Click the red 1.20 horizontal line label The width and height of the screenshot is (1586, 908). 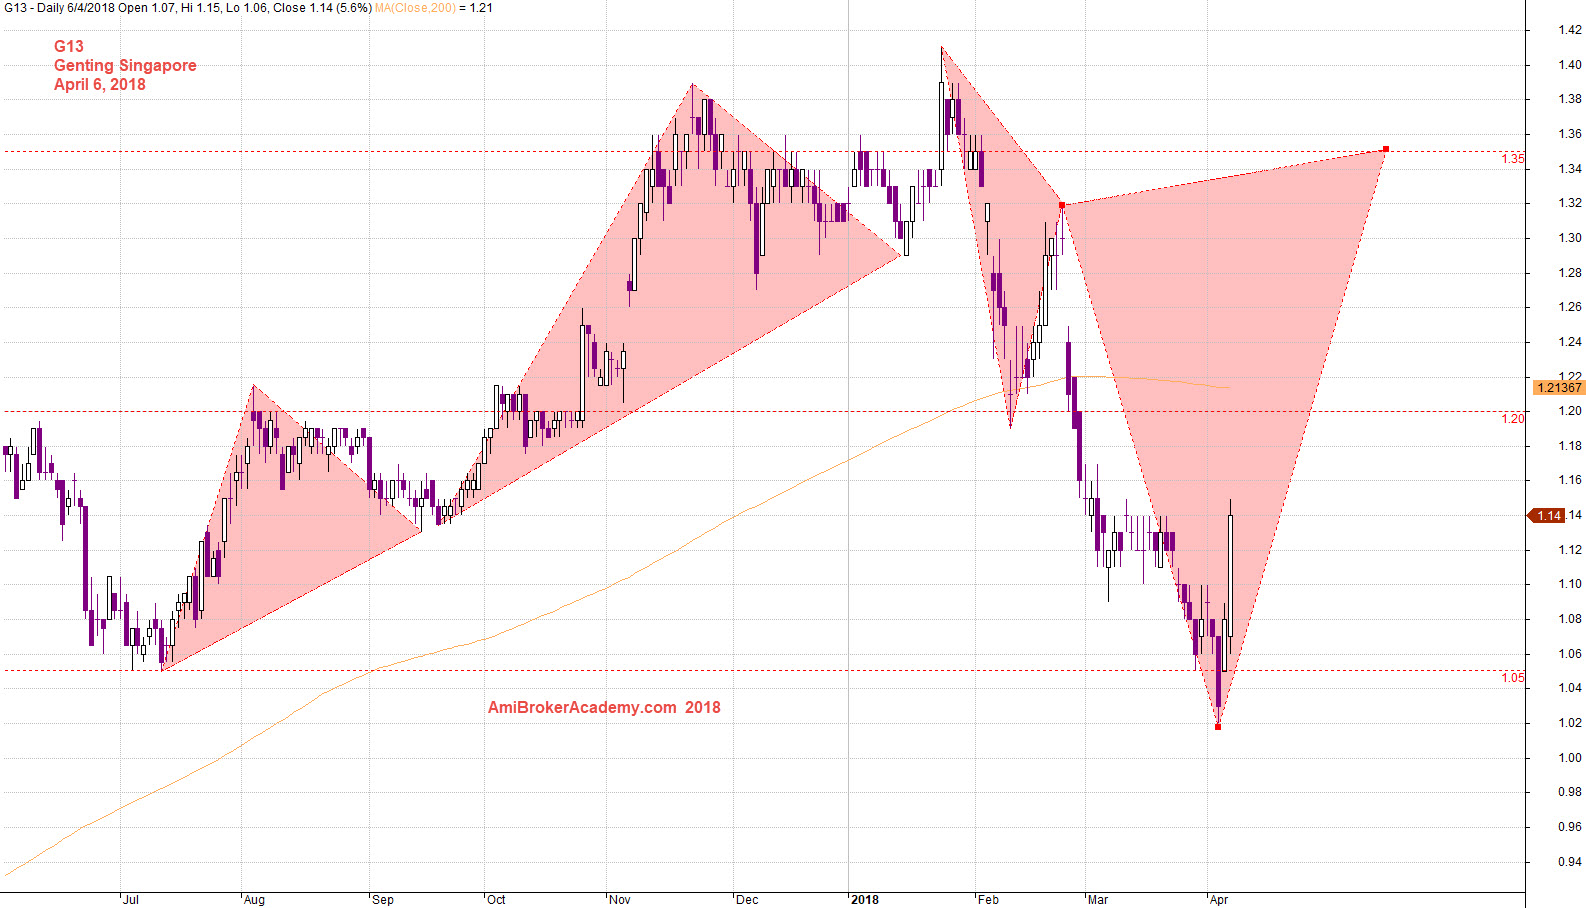[1513, 419]
